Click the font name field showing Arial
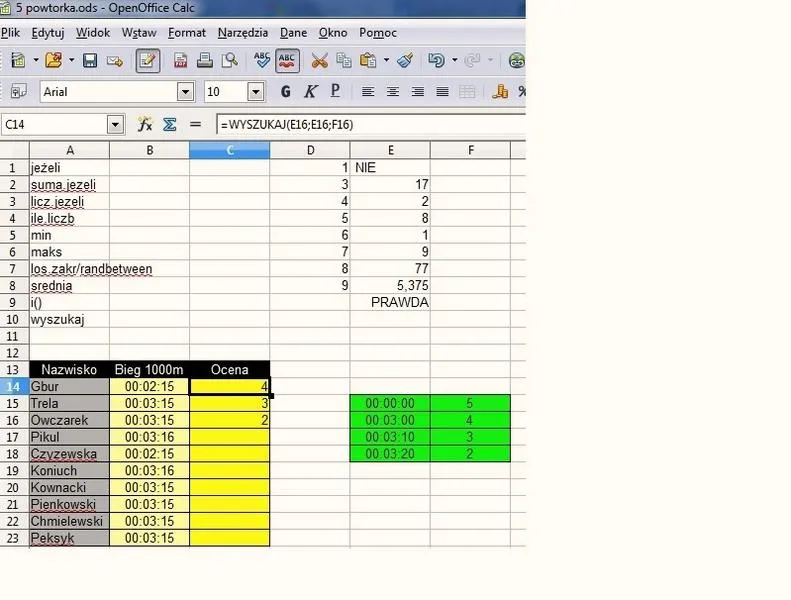The image size is (791, 600). 109,92
